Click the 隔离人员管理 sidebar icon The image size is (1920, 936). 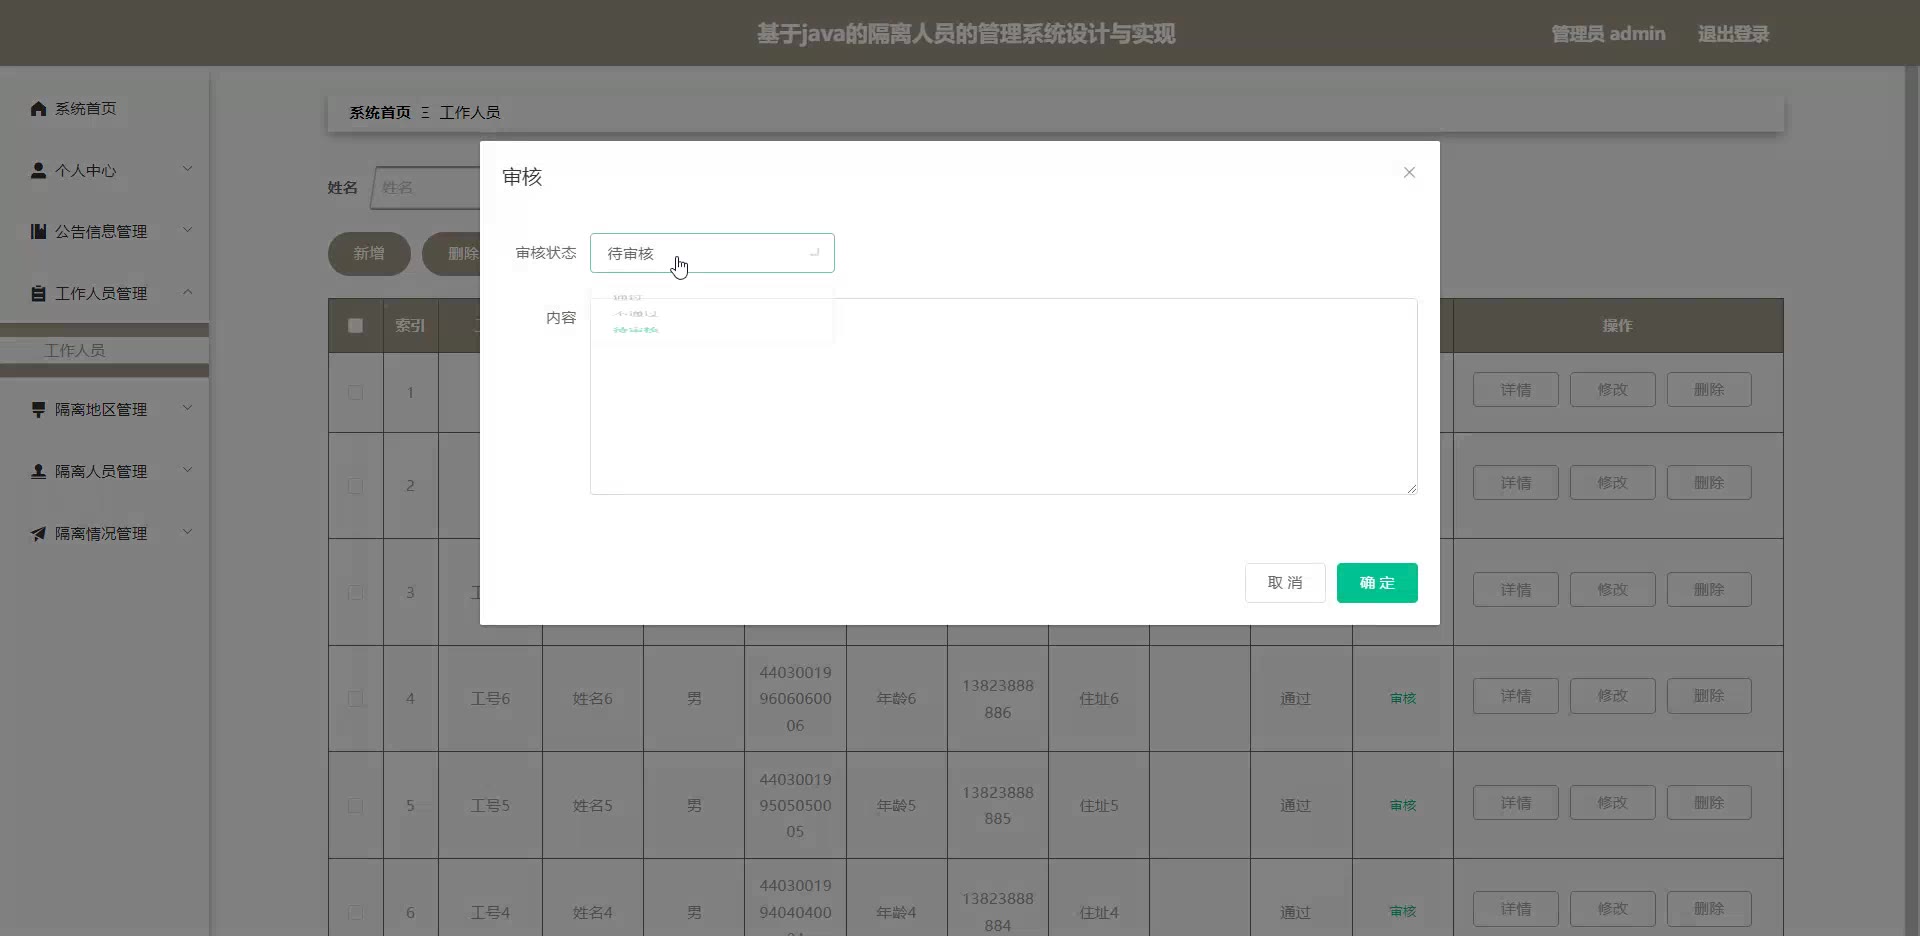click(x=38, y=471)
